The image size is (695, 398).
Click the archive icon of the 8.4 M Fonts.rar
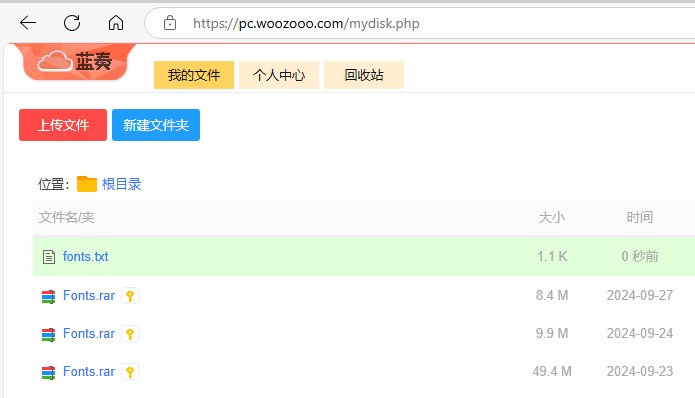coord(48,296)
